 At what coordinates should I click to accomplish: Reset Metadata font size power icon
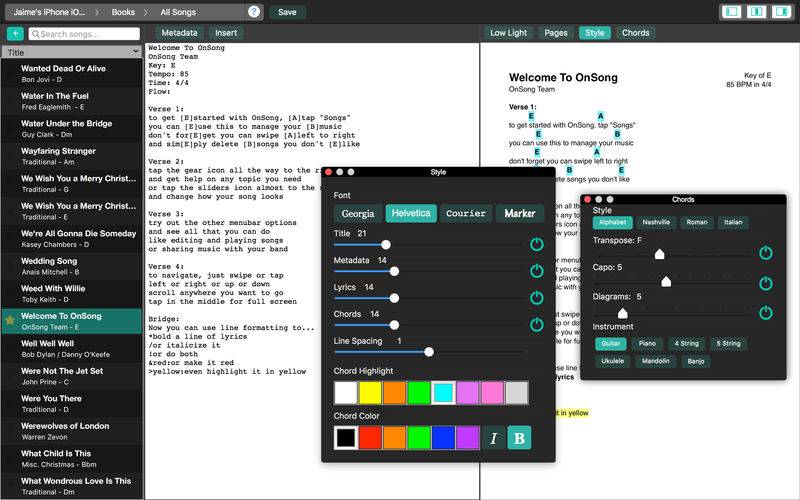pos(536,271)
